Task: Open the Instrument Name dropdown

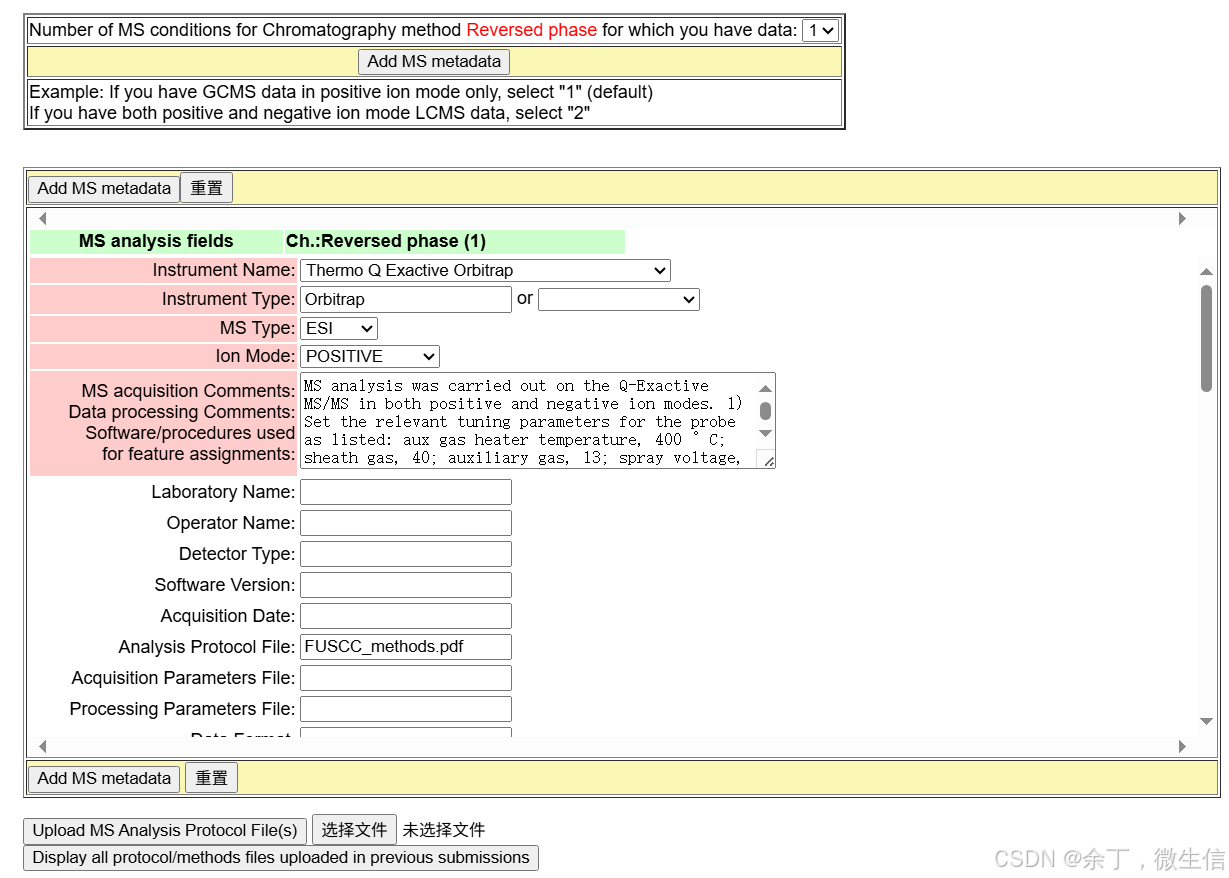Action: tap(485, 270)
